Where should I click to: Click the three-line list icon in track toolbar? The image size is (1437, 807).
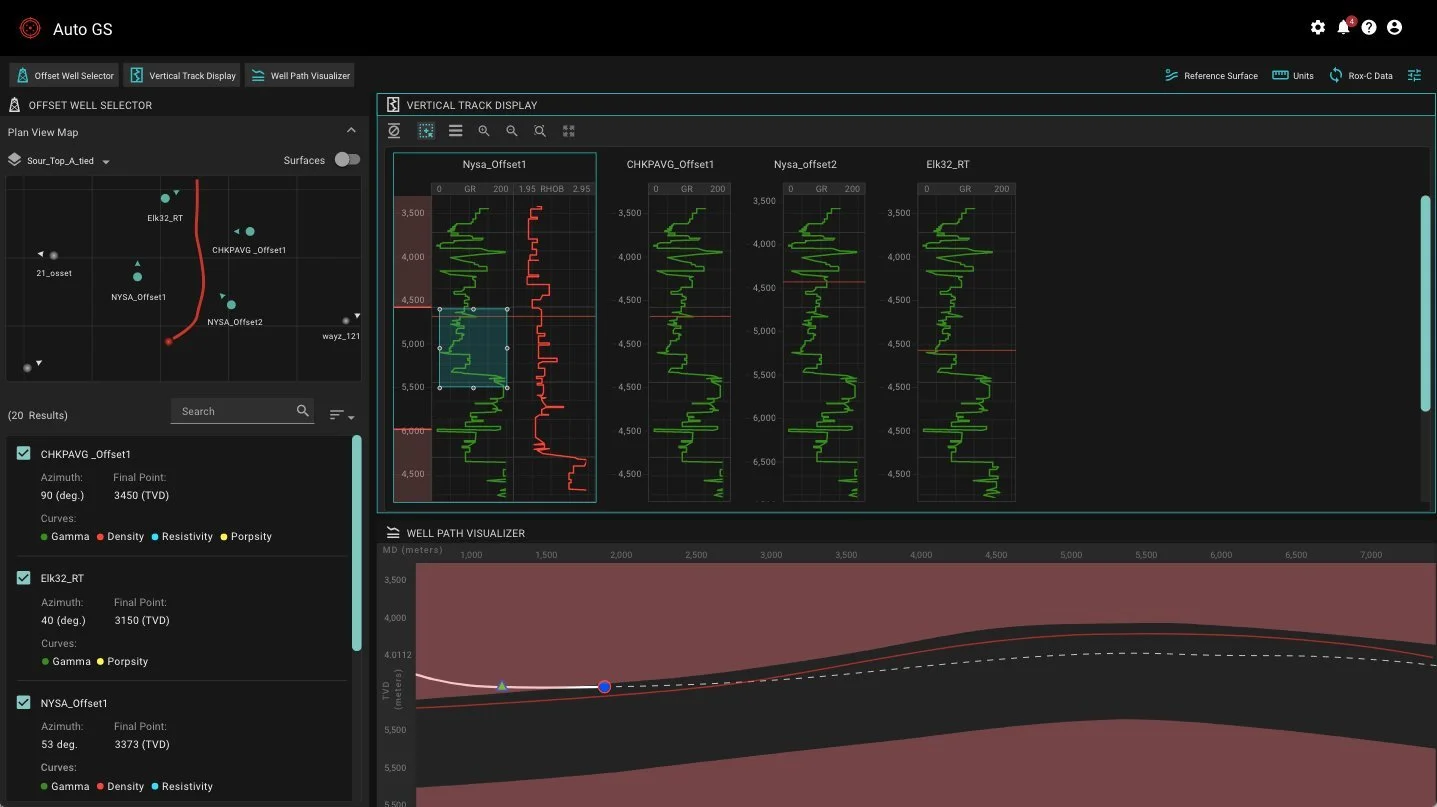coord(456,131)
